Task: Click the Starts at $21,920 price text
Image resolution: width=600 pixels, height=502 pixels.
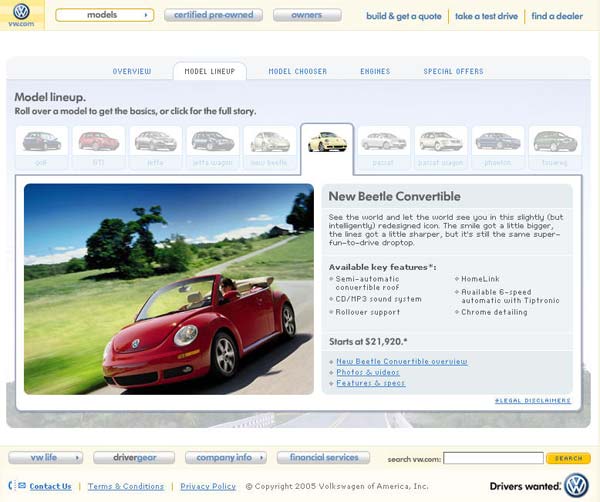Action: (x=368, y=342)
